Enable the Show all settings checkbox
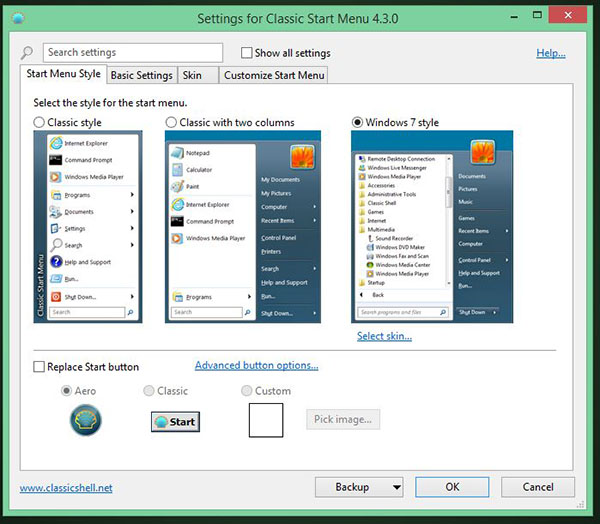 (246, 53)
